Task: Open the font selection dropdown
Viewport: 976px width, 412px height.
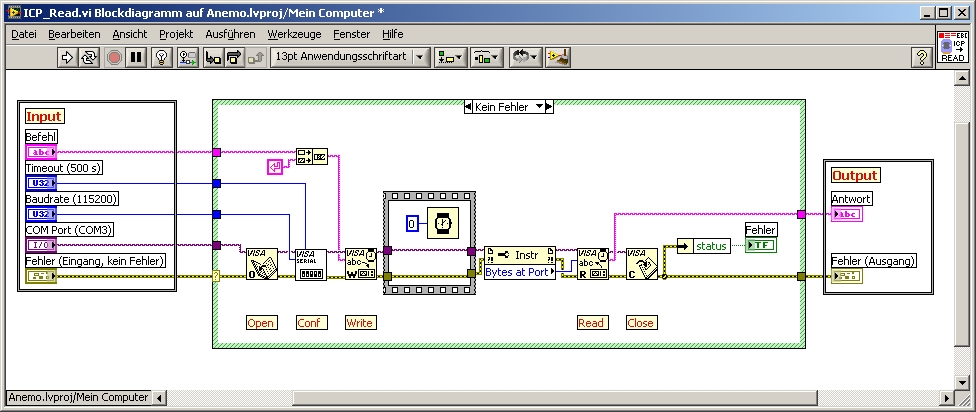Action: point(350,57)
